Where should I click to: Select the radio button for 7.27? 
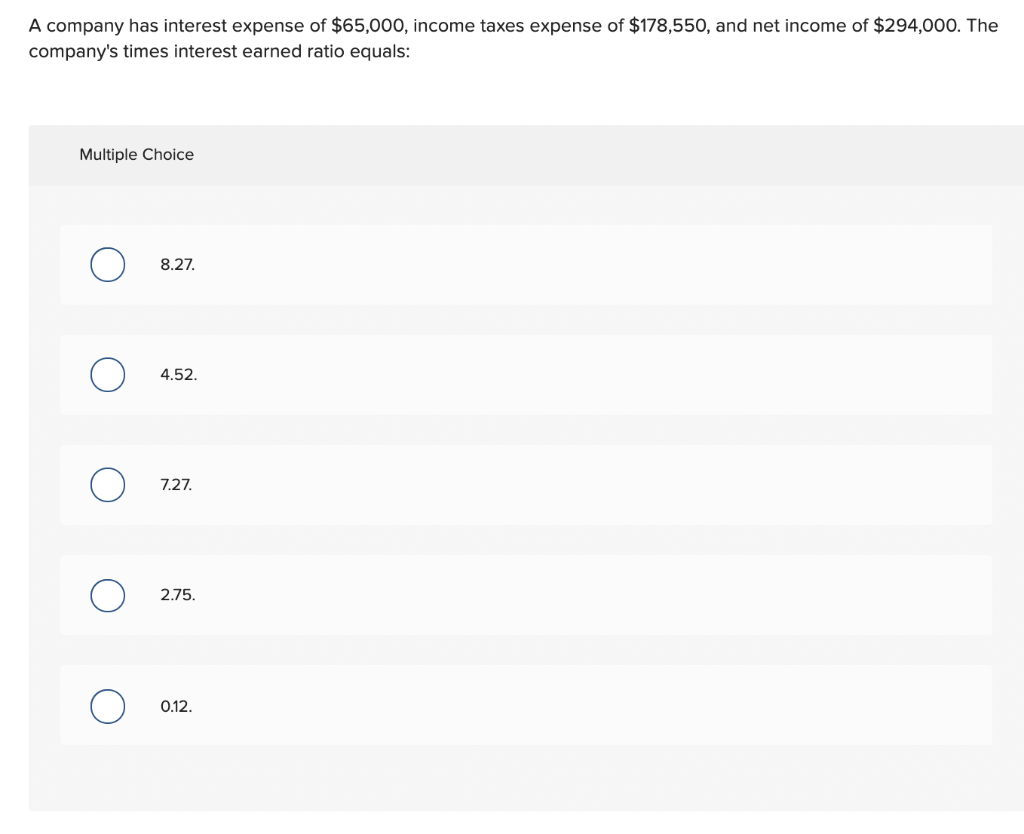click(107, 485)
